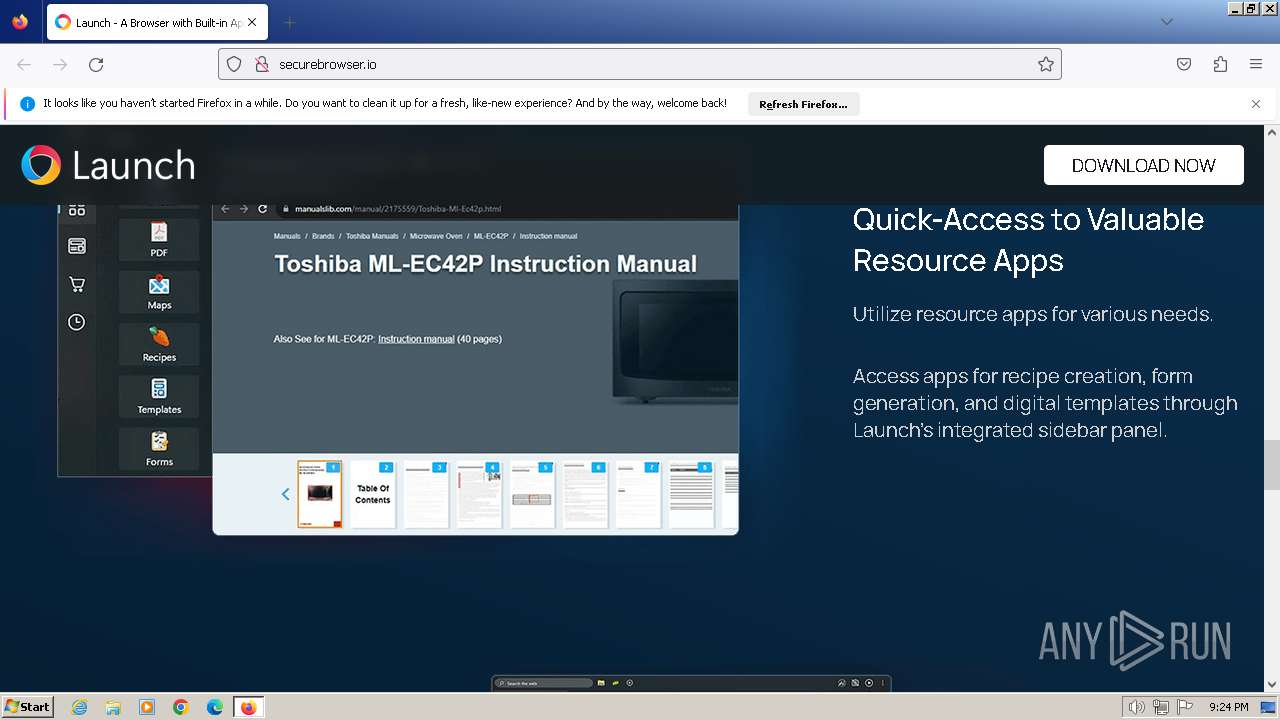Image resolution: width=1280 pixels, height=720 pixels.
Task: Click Microwave Oven breadcrumb
Action: click(x=436, y=236)
